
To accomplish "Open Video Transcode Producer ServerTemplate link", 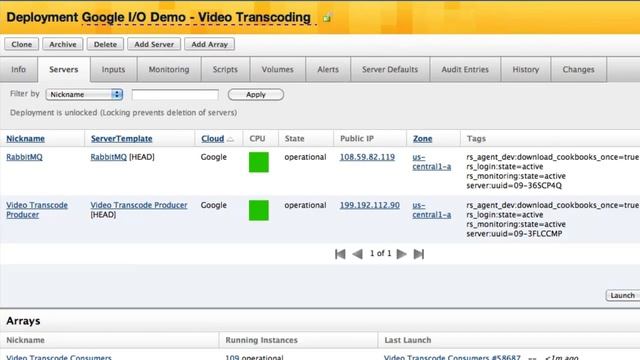I will 139,205.
